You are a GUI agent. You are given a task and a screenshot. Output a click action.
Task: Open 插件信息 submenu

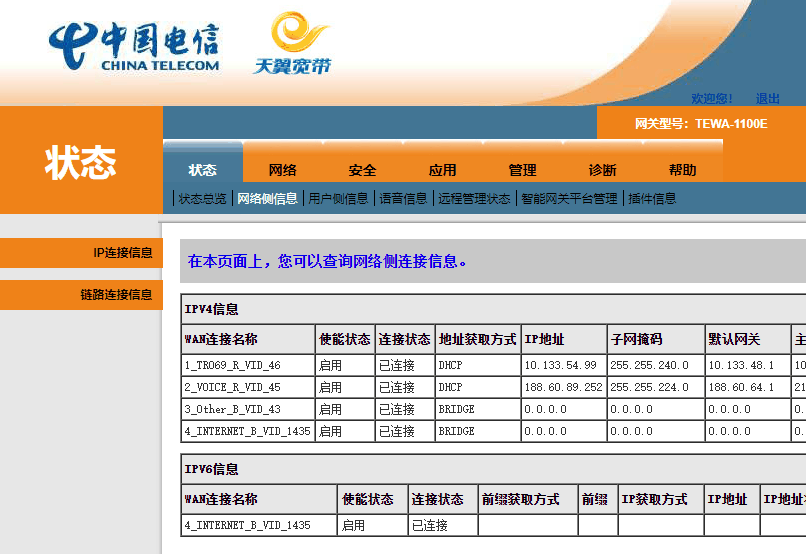click(652, 198)
